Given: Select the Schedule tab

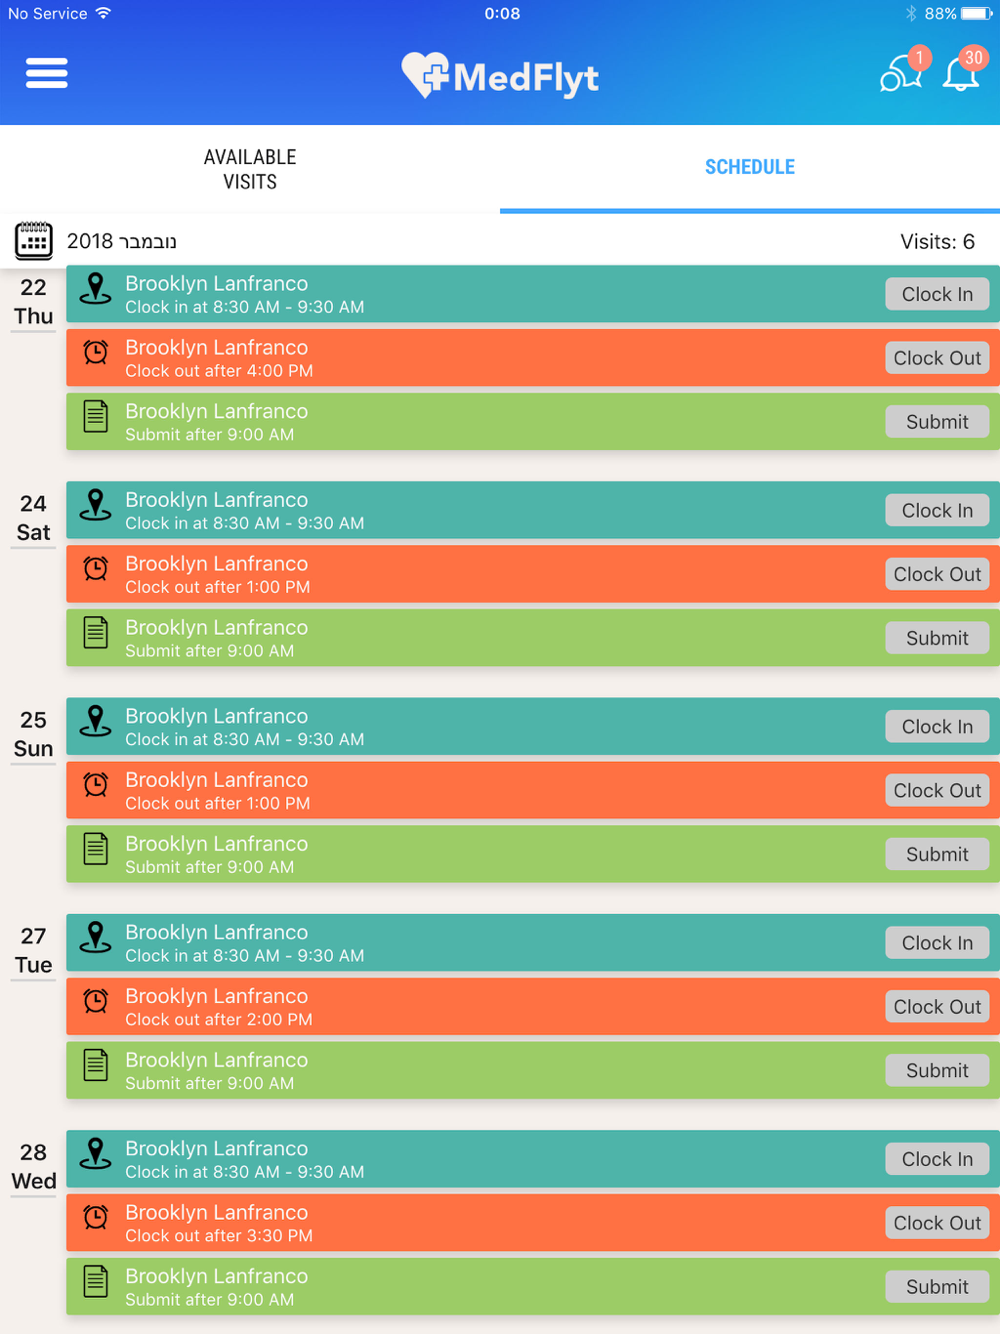Looking at the screenshot, I should pos(750,167).
